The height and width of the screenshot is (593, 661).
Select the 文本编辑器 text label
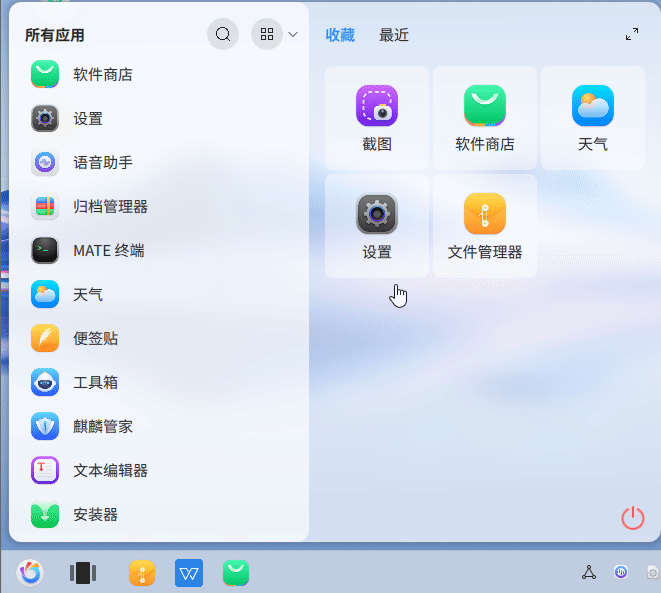pos(110,470)
